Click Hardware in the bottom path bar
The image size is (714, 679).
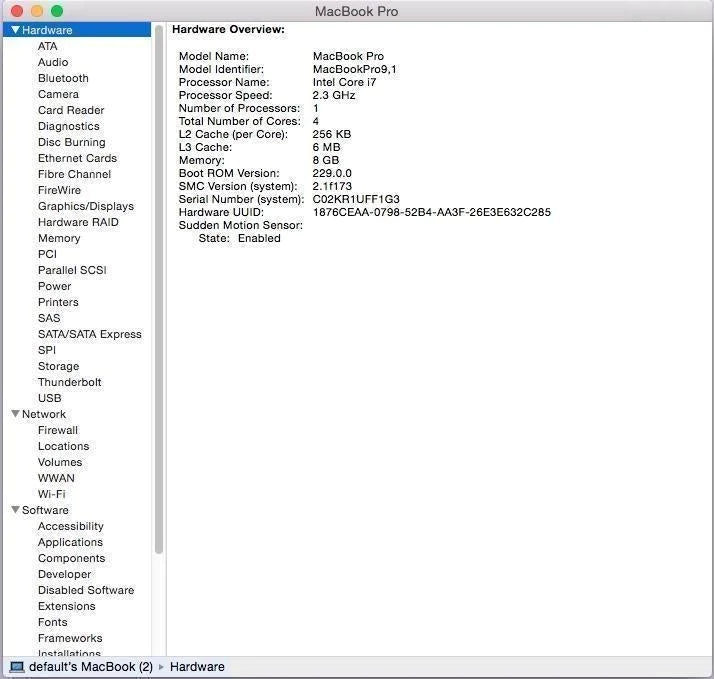[x=197, y=667]
